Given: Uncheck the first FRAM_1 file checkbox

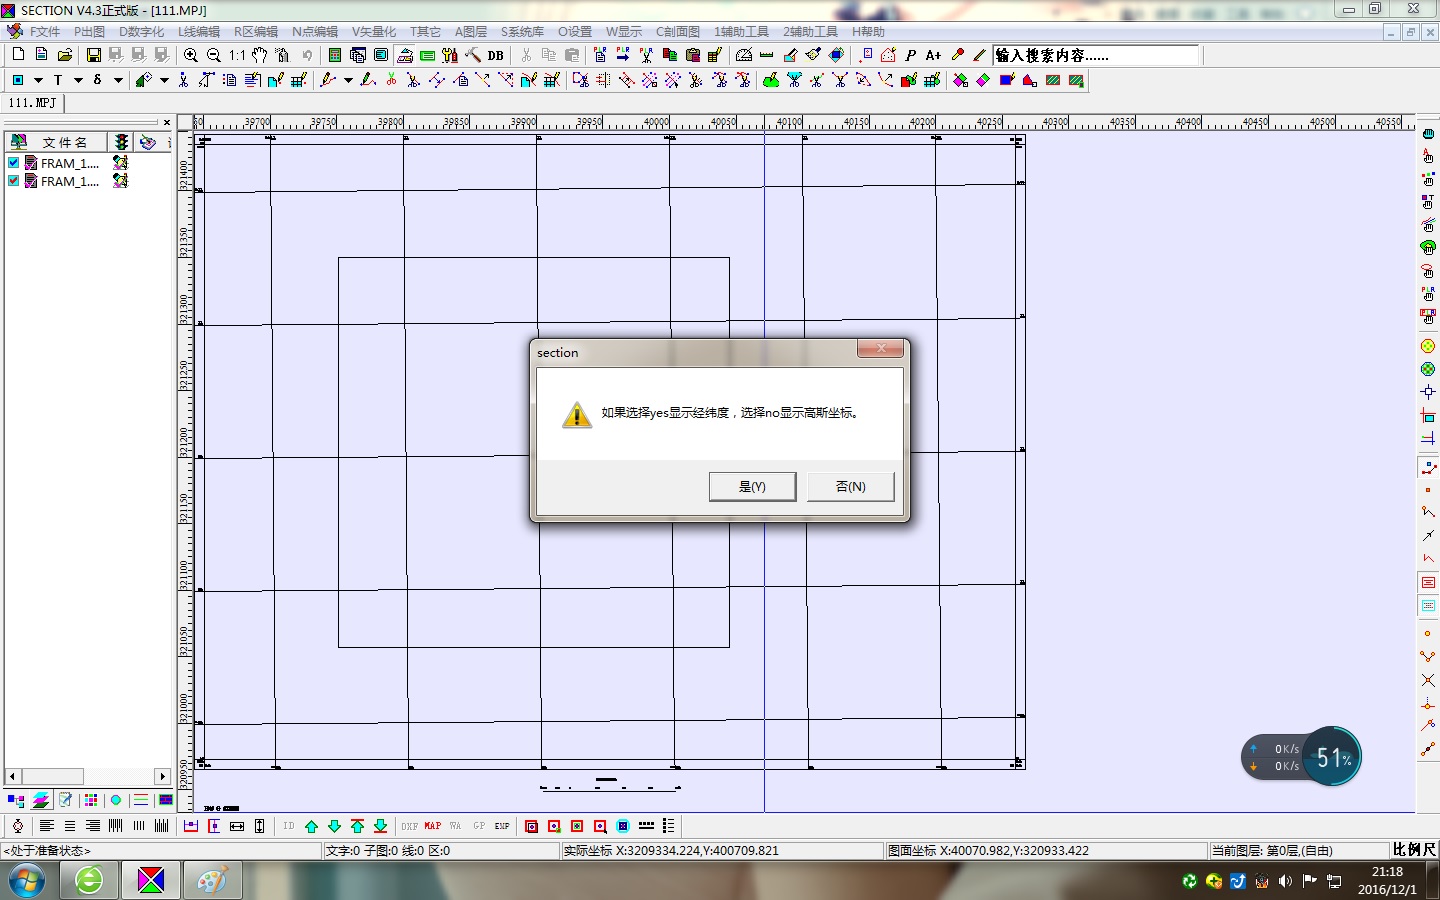Looking at the screenshot, I should tap(13, 163).
